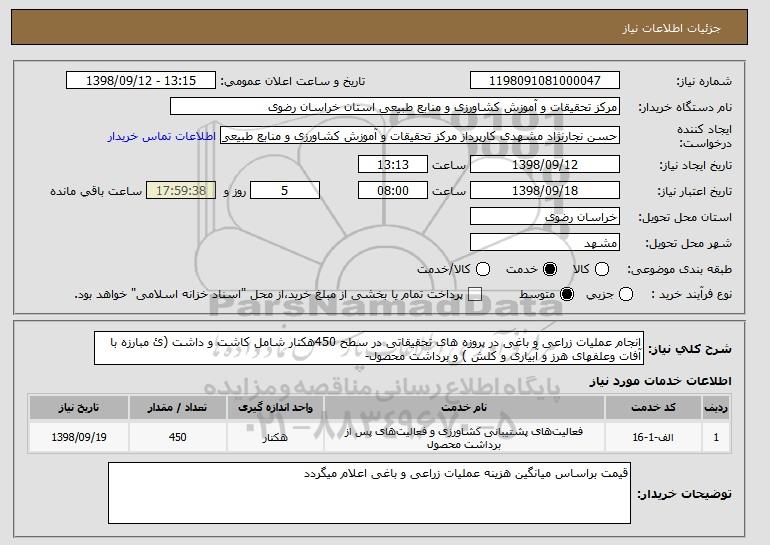Open the اطلاعات تماس خریدار link

tap(162, 136)
